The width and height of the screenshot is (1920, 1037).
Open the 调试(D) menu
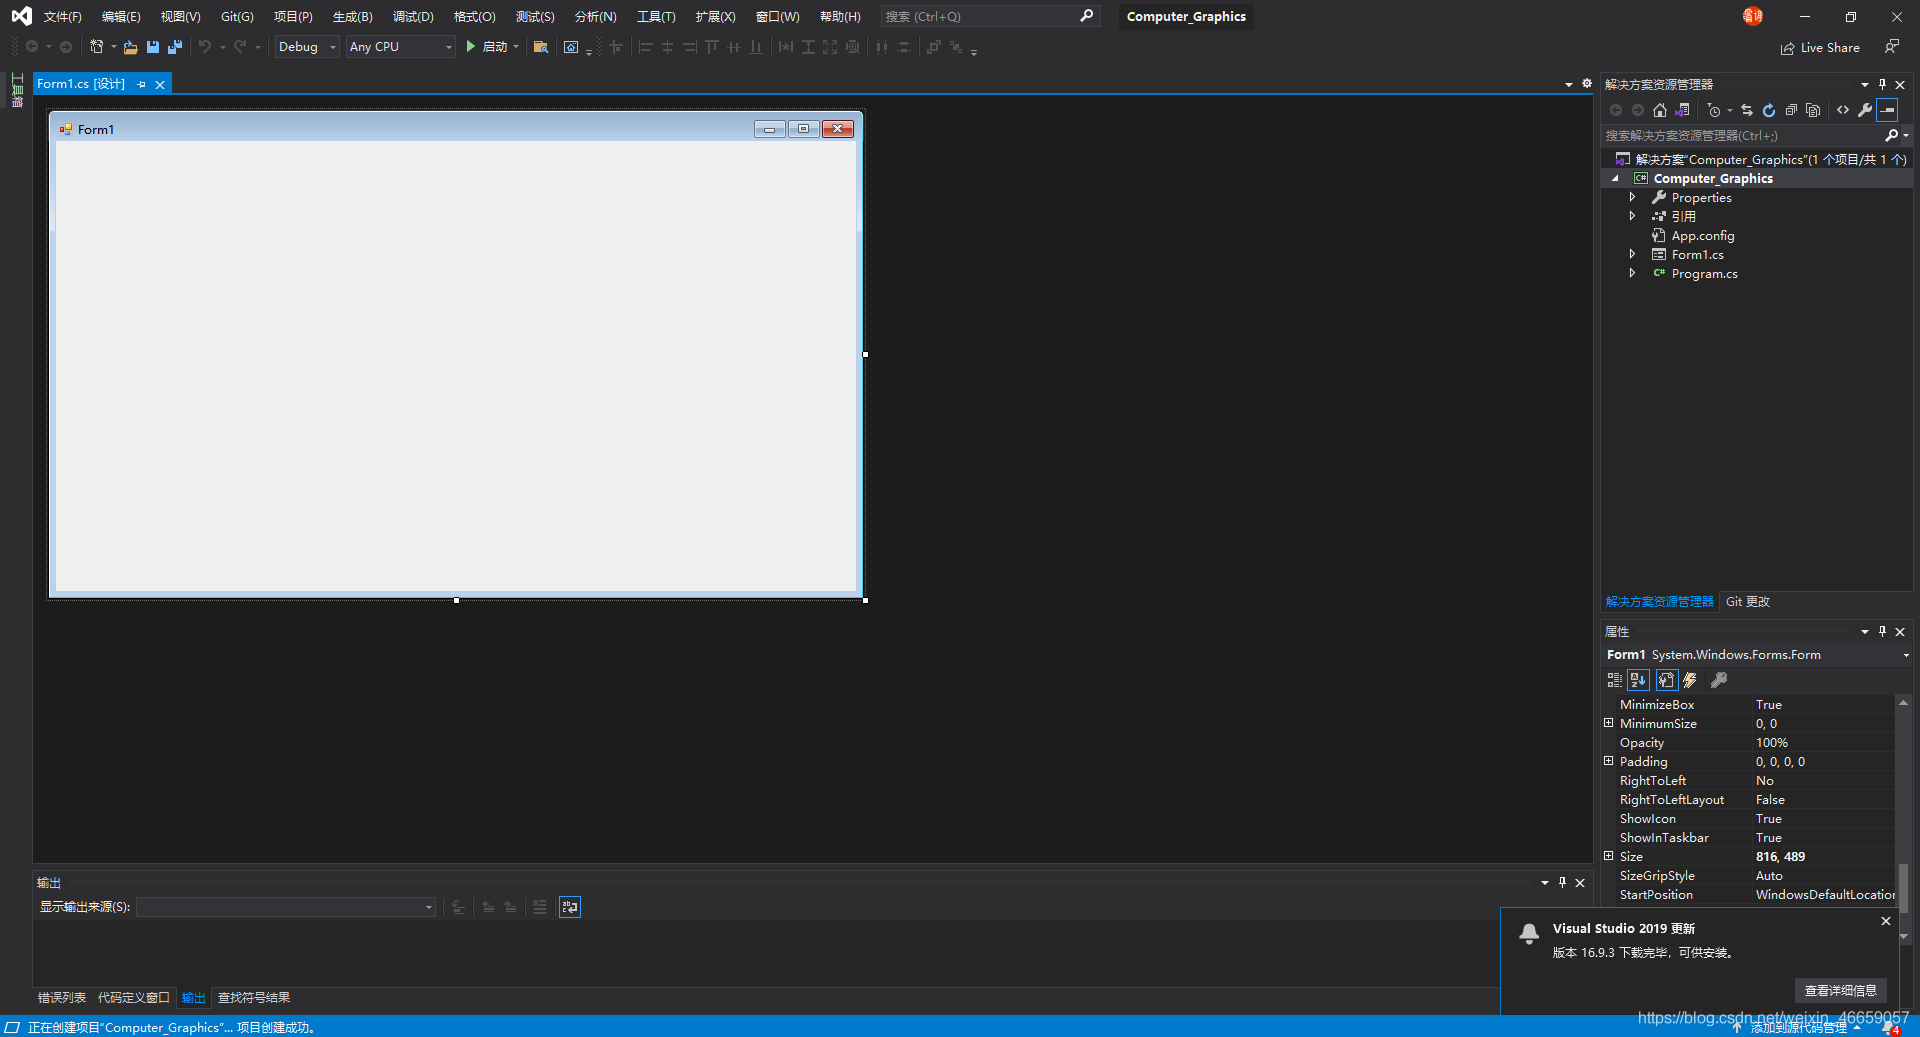click(413, 16)
